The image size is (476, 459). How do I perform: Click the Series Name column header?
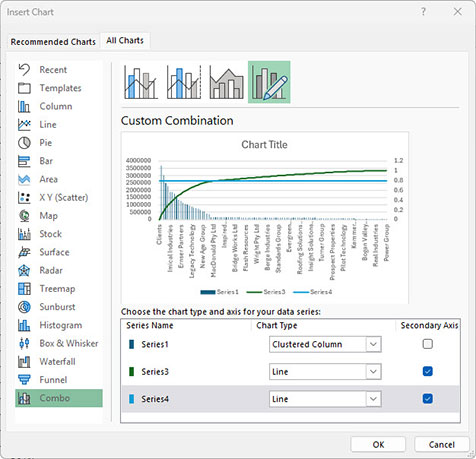[150, 325]
